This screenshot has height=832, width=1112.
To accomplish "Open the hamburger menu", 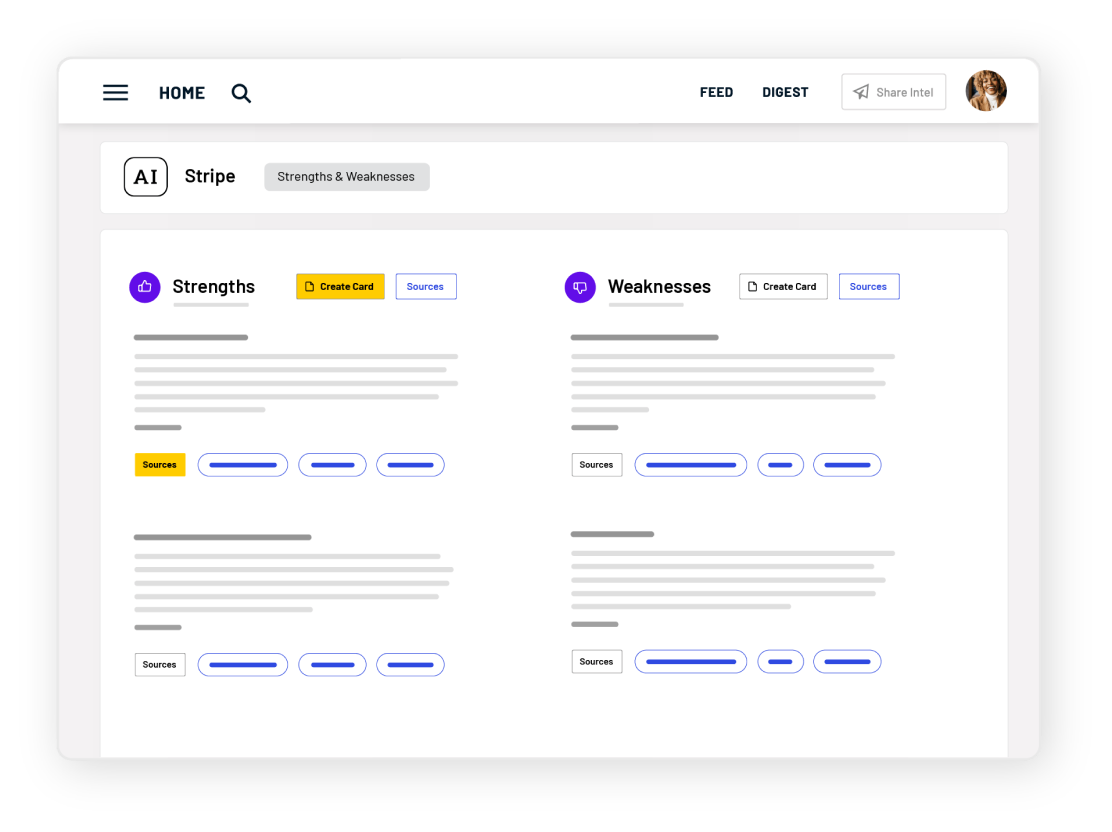I will coord(116,93).
